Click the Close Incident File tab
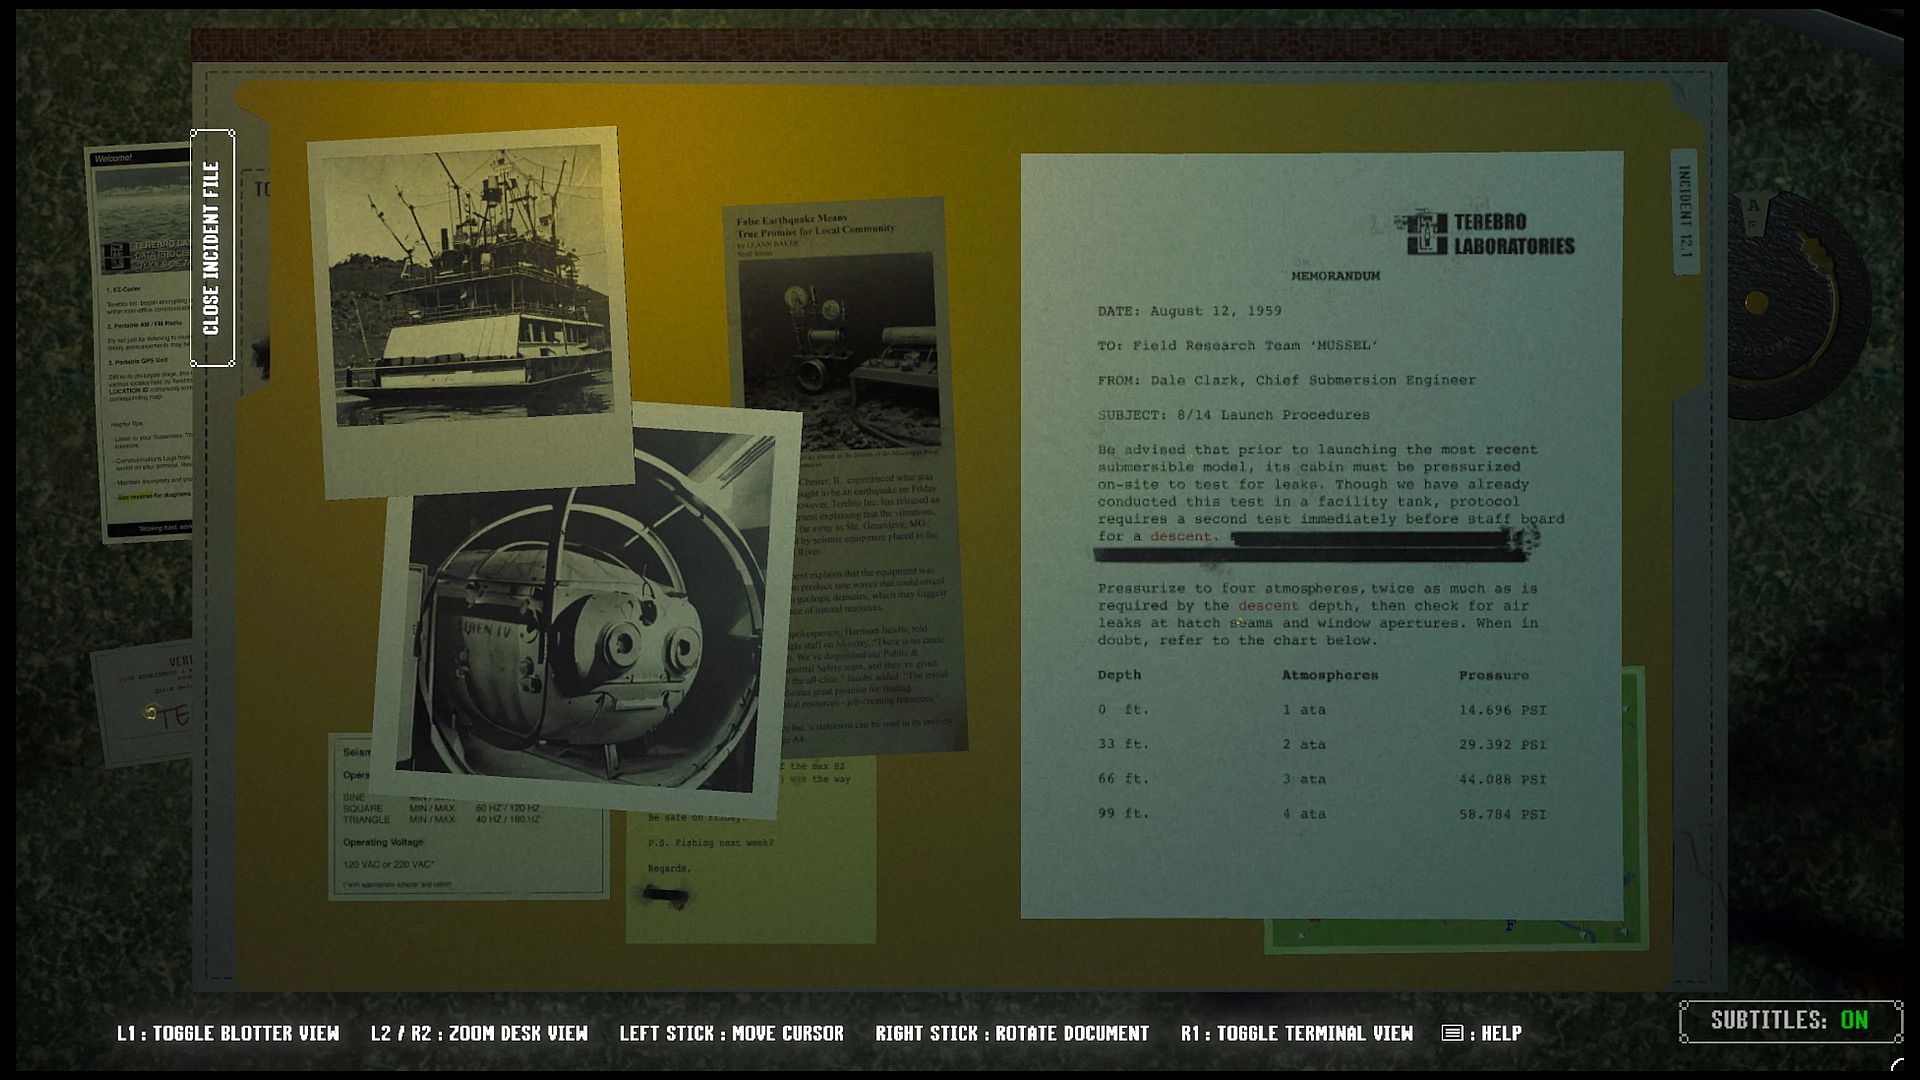Screen dimensions: 1920x1080 (212, 248)
